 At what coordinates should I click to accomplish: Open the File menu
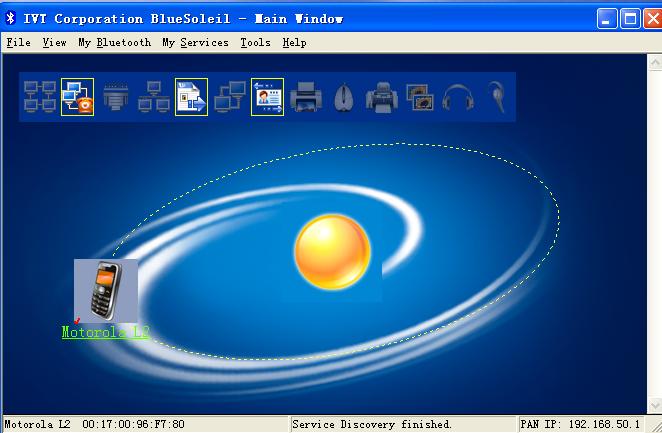(x=19, y=43)
